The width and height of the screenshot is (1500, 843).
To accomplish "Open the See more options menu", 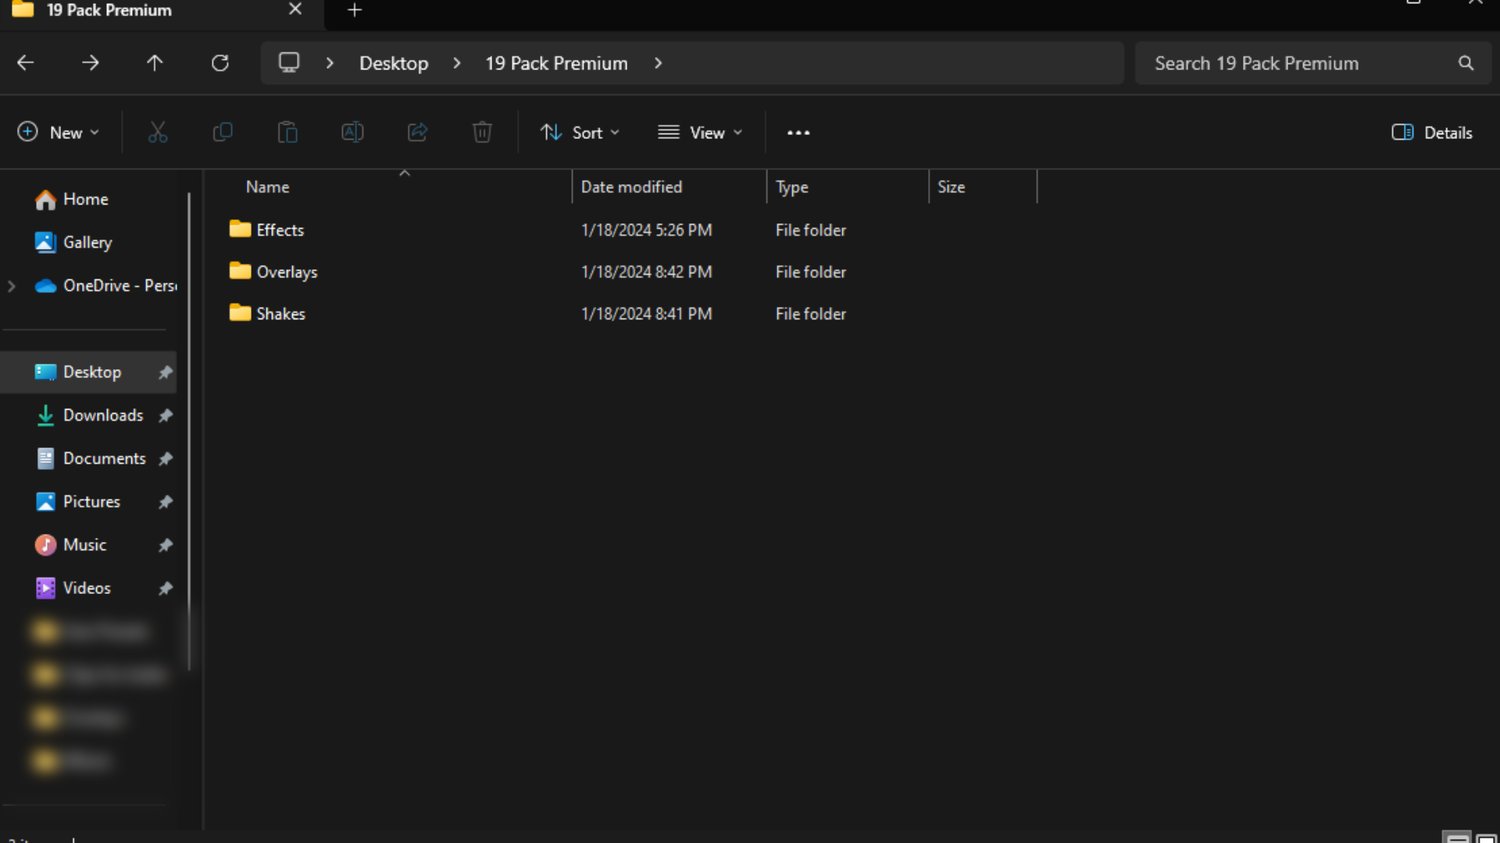I will [798, 132].
